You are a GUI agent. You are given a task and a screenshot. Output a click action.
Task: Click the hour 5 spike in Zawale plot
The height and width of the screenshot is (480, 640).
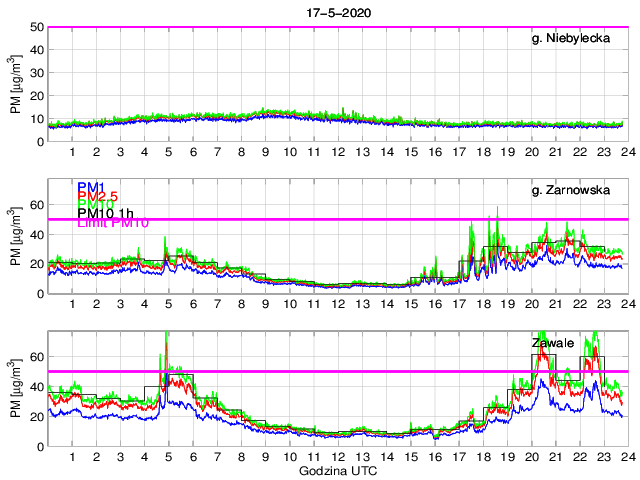[166, 345]
